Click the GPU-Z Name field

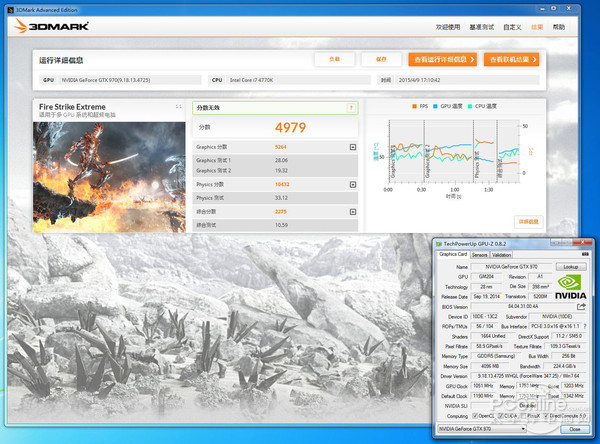click(x=511, y=267)
